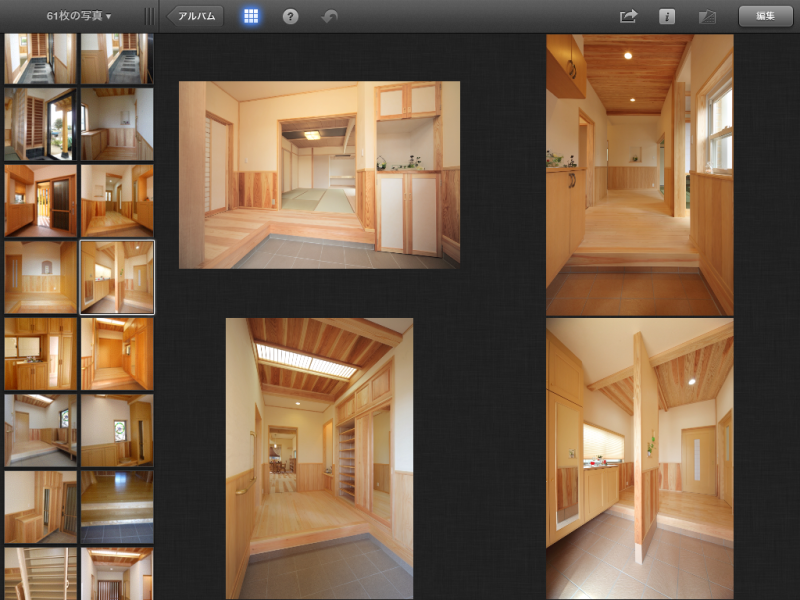The image size is (800, 600).
Task: Go back with the アルバム button
Action: coord(195,16)
